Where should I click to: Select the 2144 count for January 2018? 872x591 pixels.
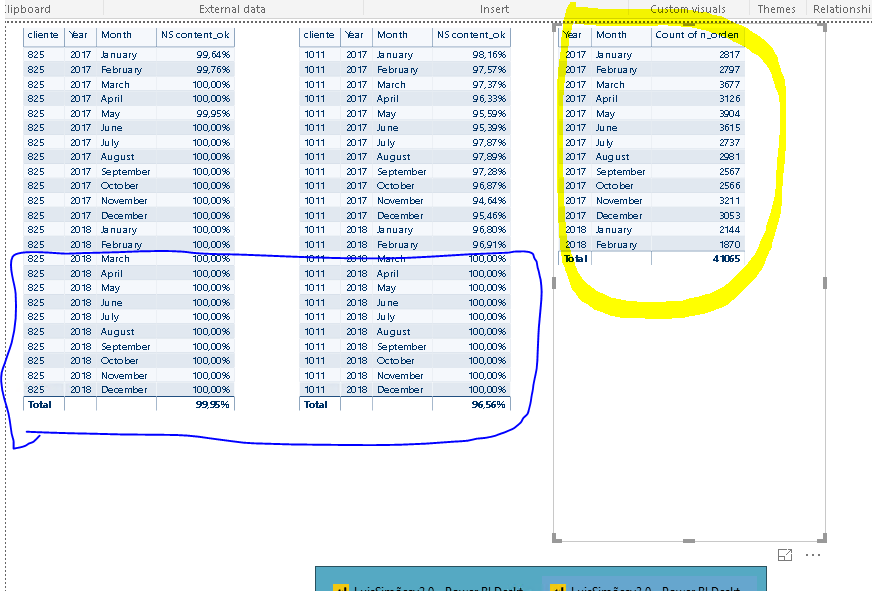click(x=729, y=230)
